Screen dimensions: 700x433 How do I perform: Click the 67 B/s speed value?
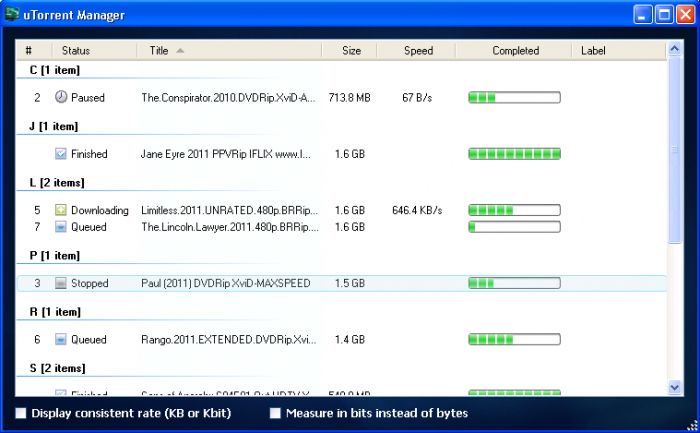(x=417, y=97)
